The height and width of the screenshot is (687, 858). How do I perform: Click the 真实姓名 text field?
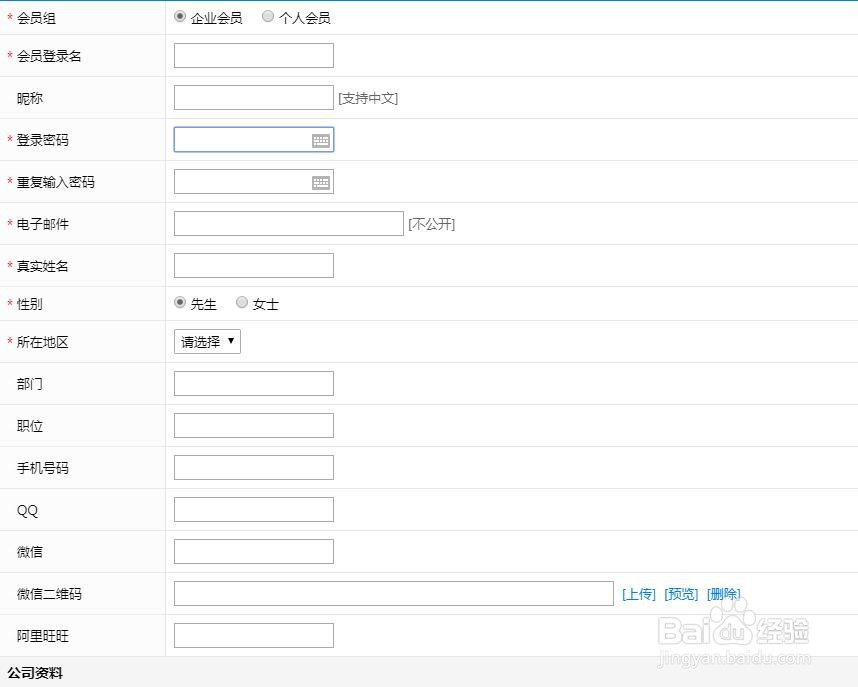[x=253, y=266]
